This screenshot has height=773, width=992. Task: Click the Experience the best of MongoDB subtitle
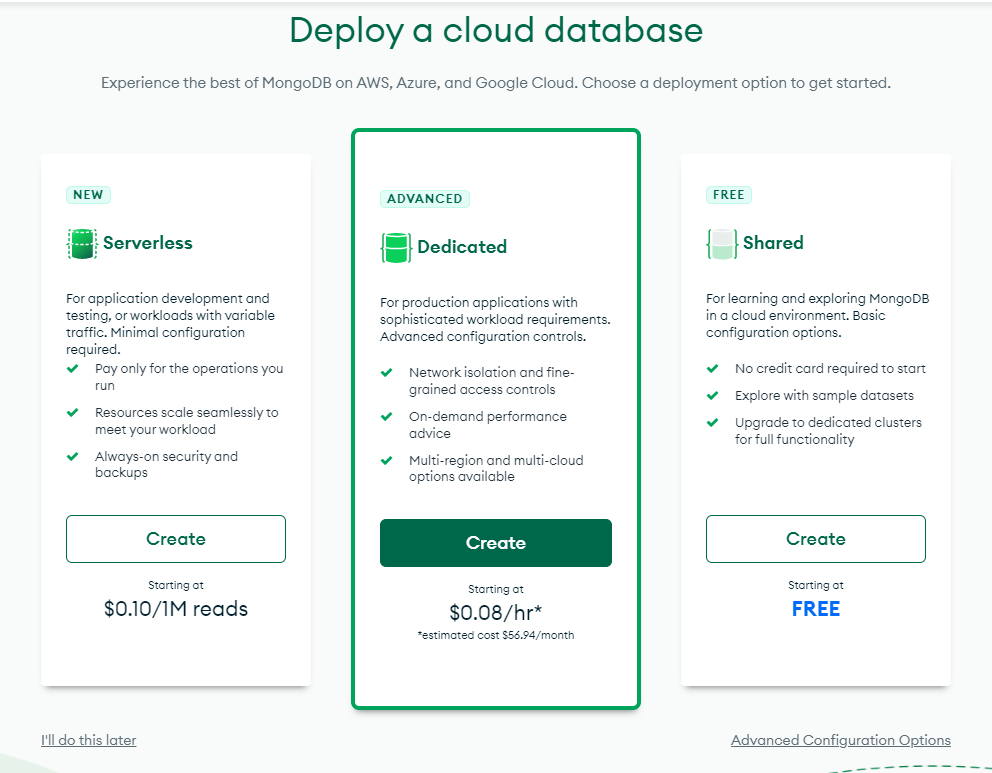coord(496,83)
